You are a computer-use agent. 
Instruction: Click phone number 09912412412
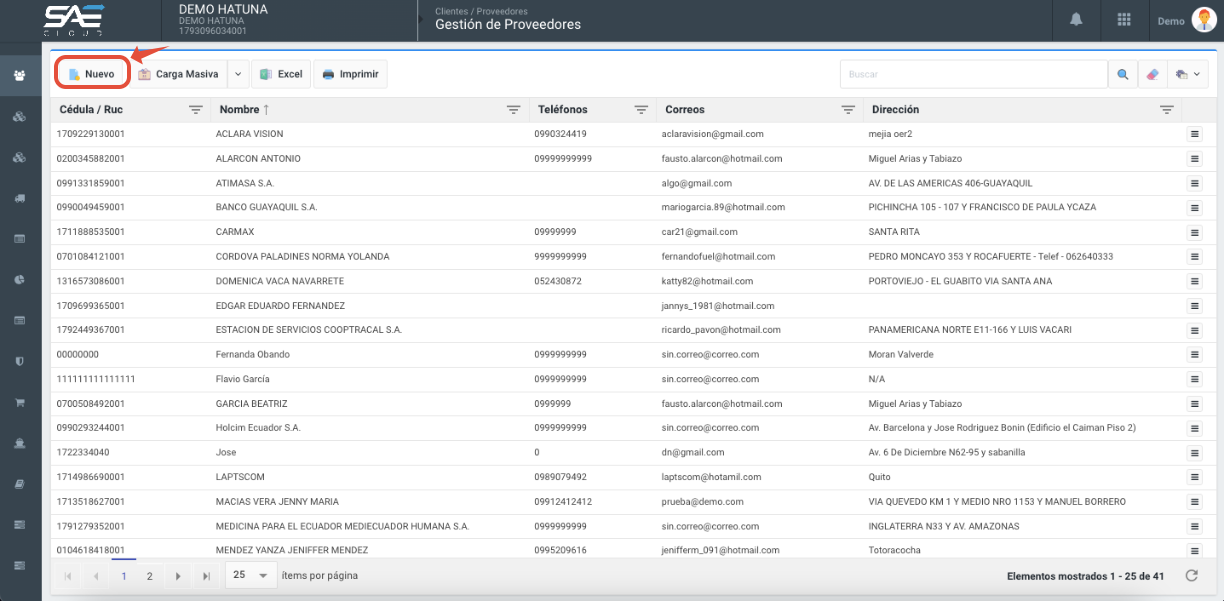pyautogui.click(x=563, y=502)
